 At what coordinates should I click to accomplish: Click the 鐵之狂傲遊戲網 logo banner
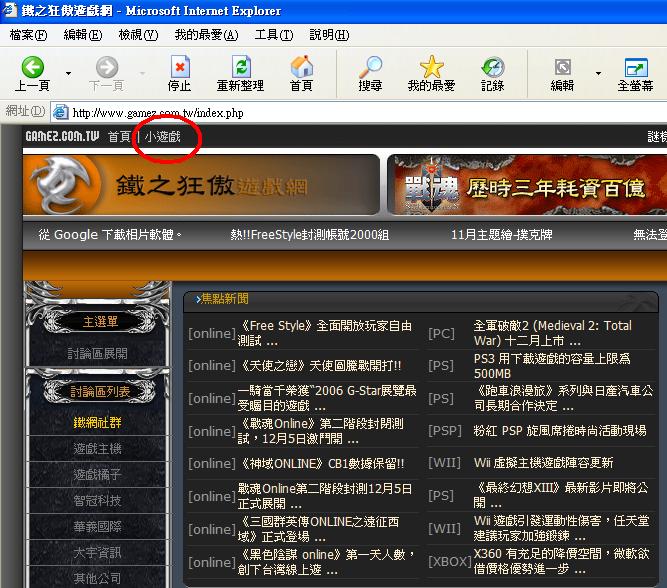point(201,185)
